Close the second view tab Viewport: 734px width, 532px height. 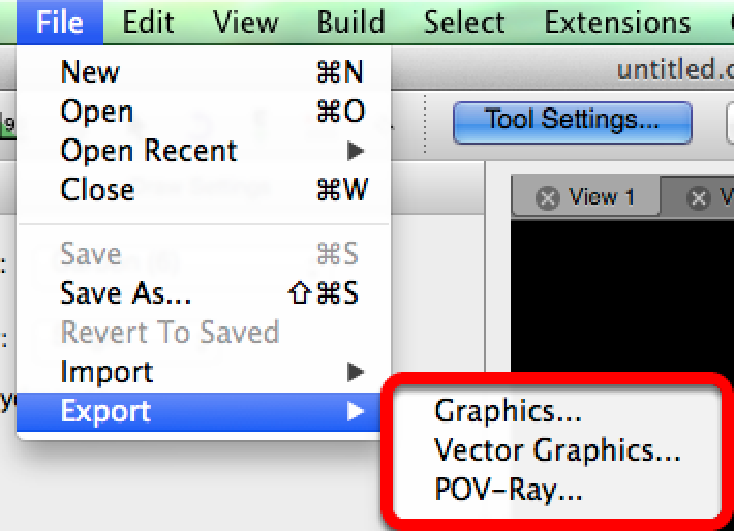click(x=699, y=198)
